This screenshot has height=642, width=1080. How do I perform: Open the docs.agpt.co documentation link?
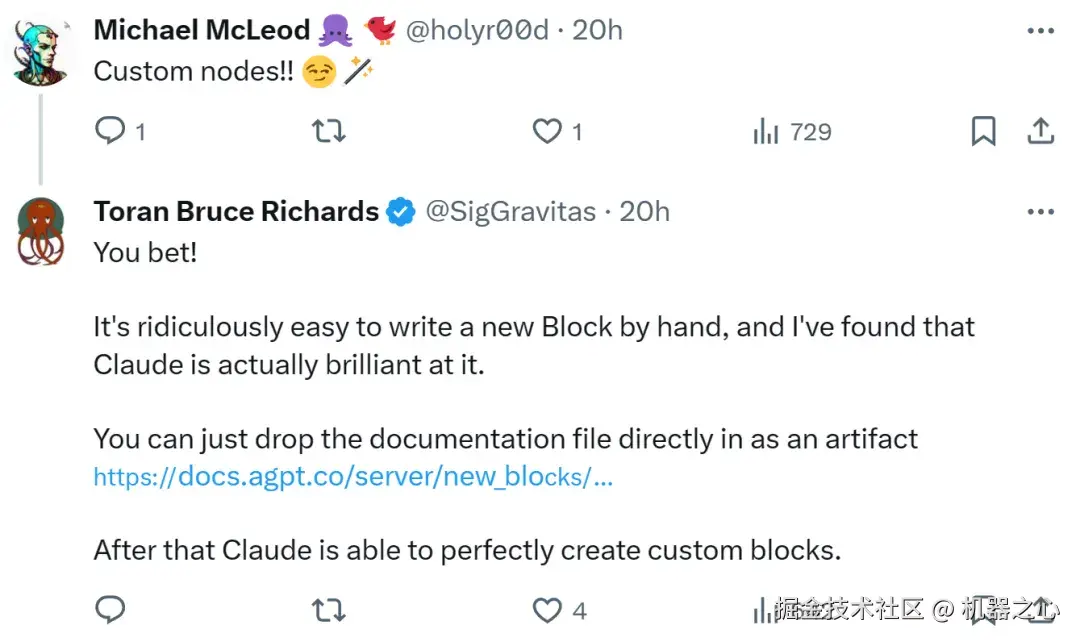353,477
